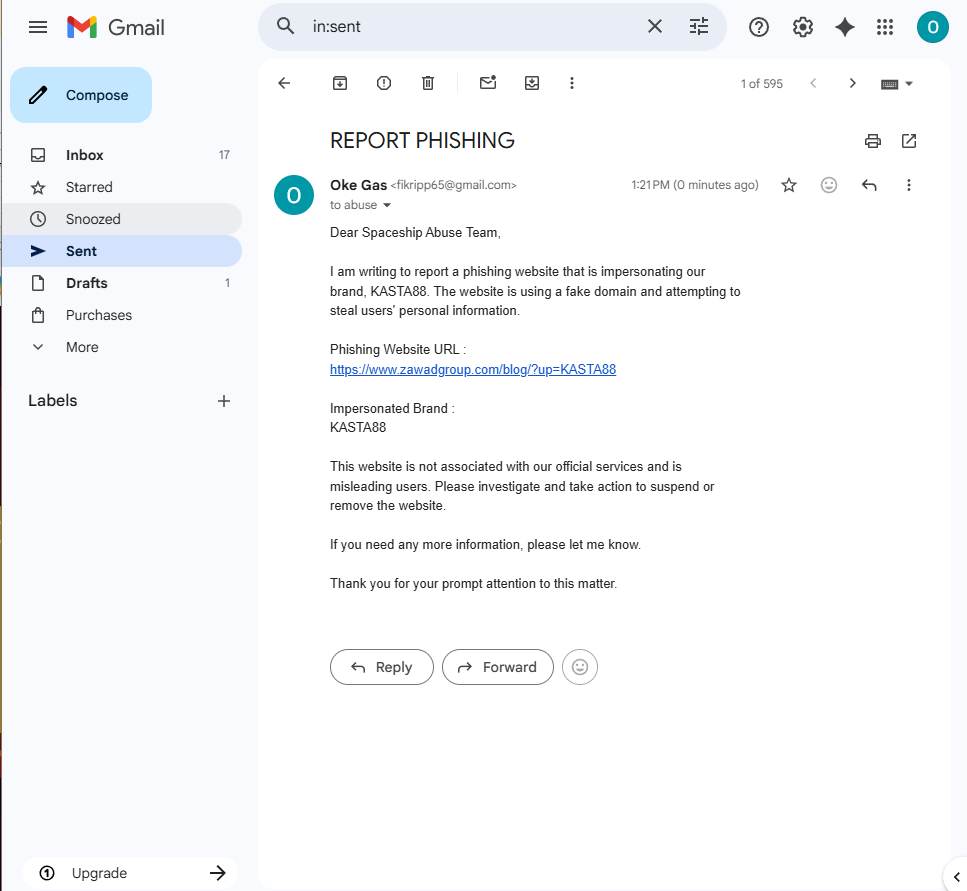967x891 pixels.
Task: Open the input tools keyboard dropdown
Action: (896, 84)
